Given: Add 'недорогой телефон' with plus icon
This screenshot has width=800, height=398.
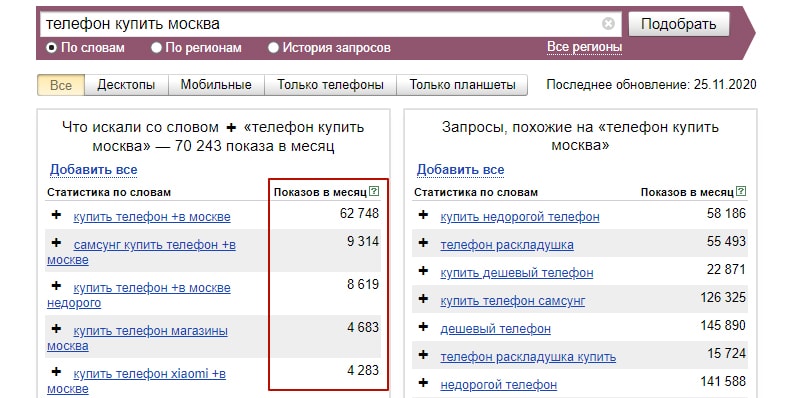Looking at the screenshot, I should coord(423,383).
